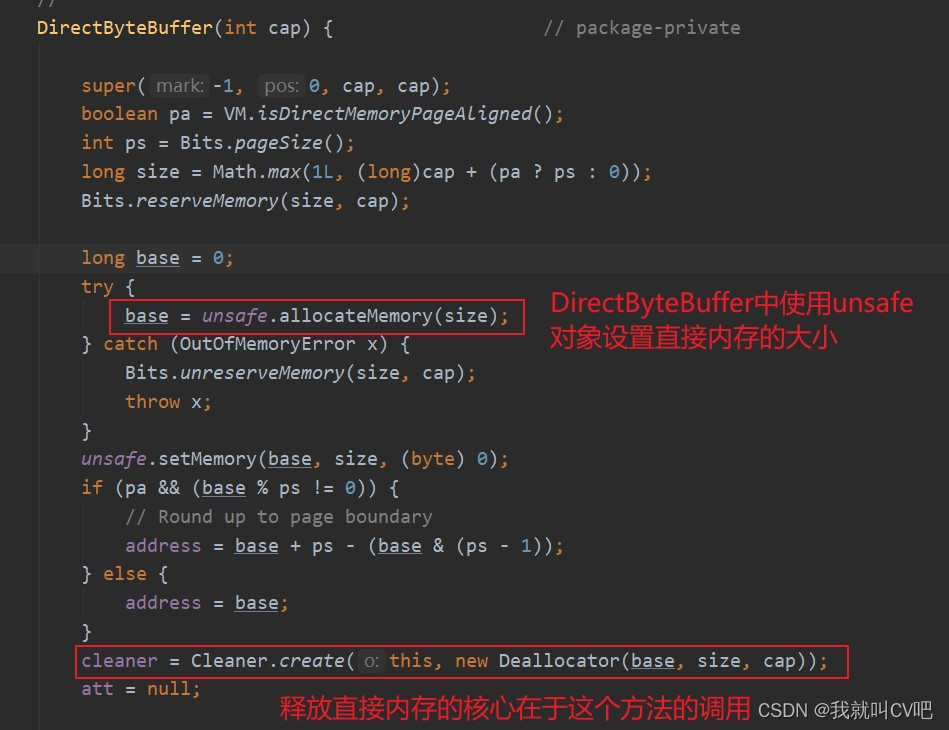The height and width of the screenshot is (730, 949).
Task: Click OutOfMemoryError in catch clause
Action: coord(268,344)
